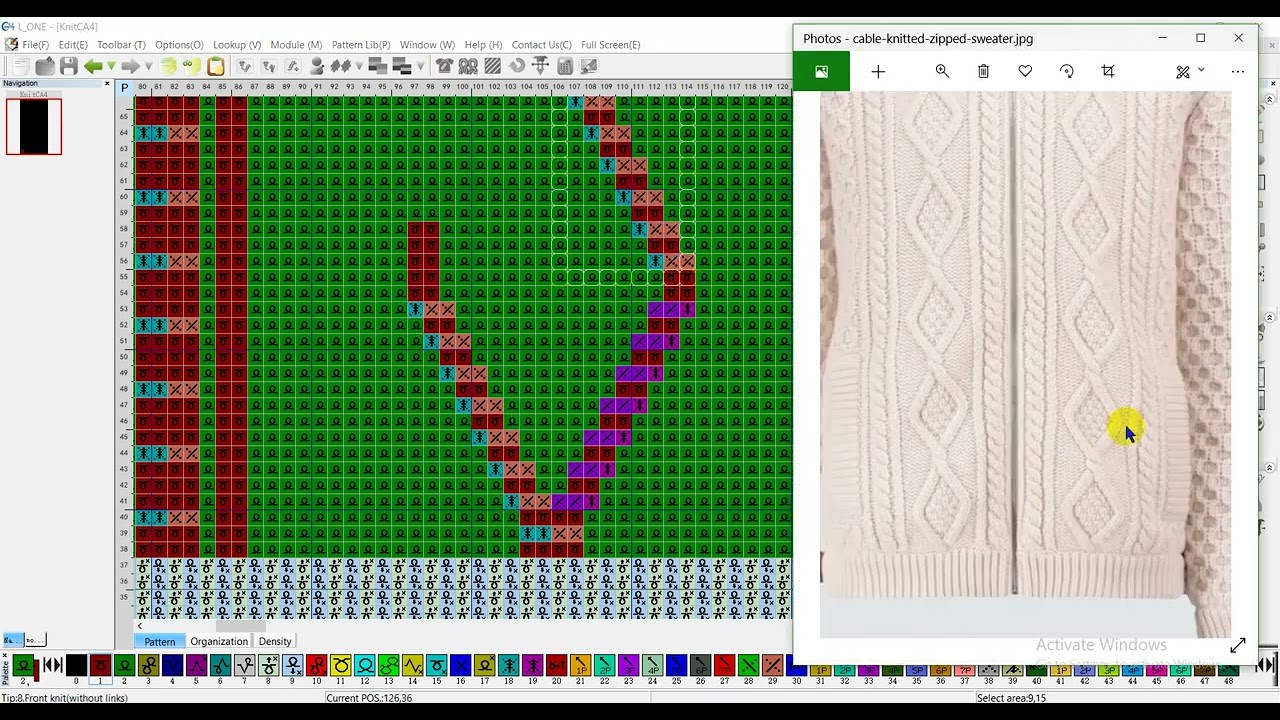Click Contact Us(C) link
Image resolution: width=1280 pixels, height=720 pixels.
pyautogui.click(x=541, y=45)
